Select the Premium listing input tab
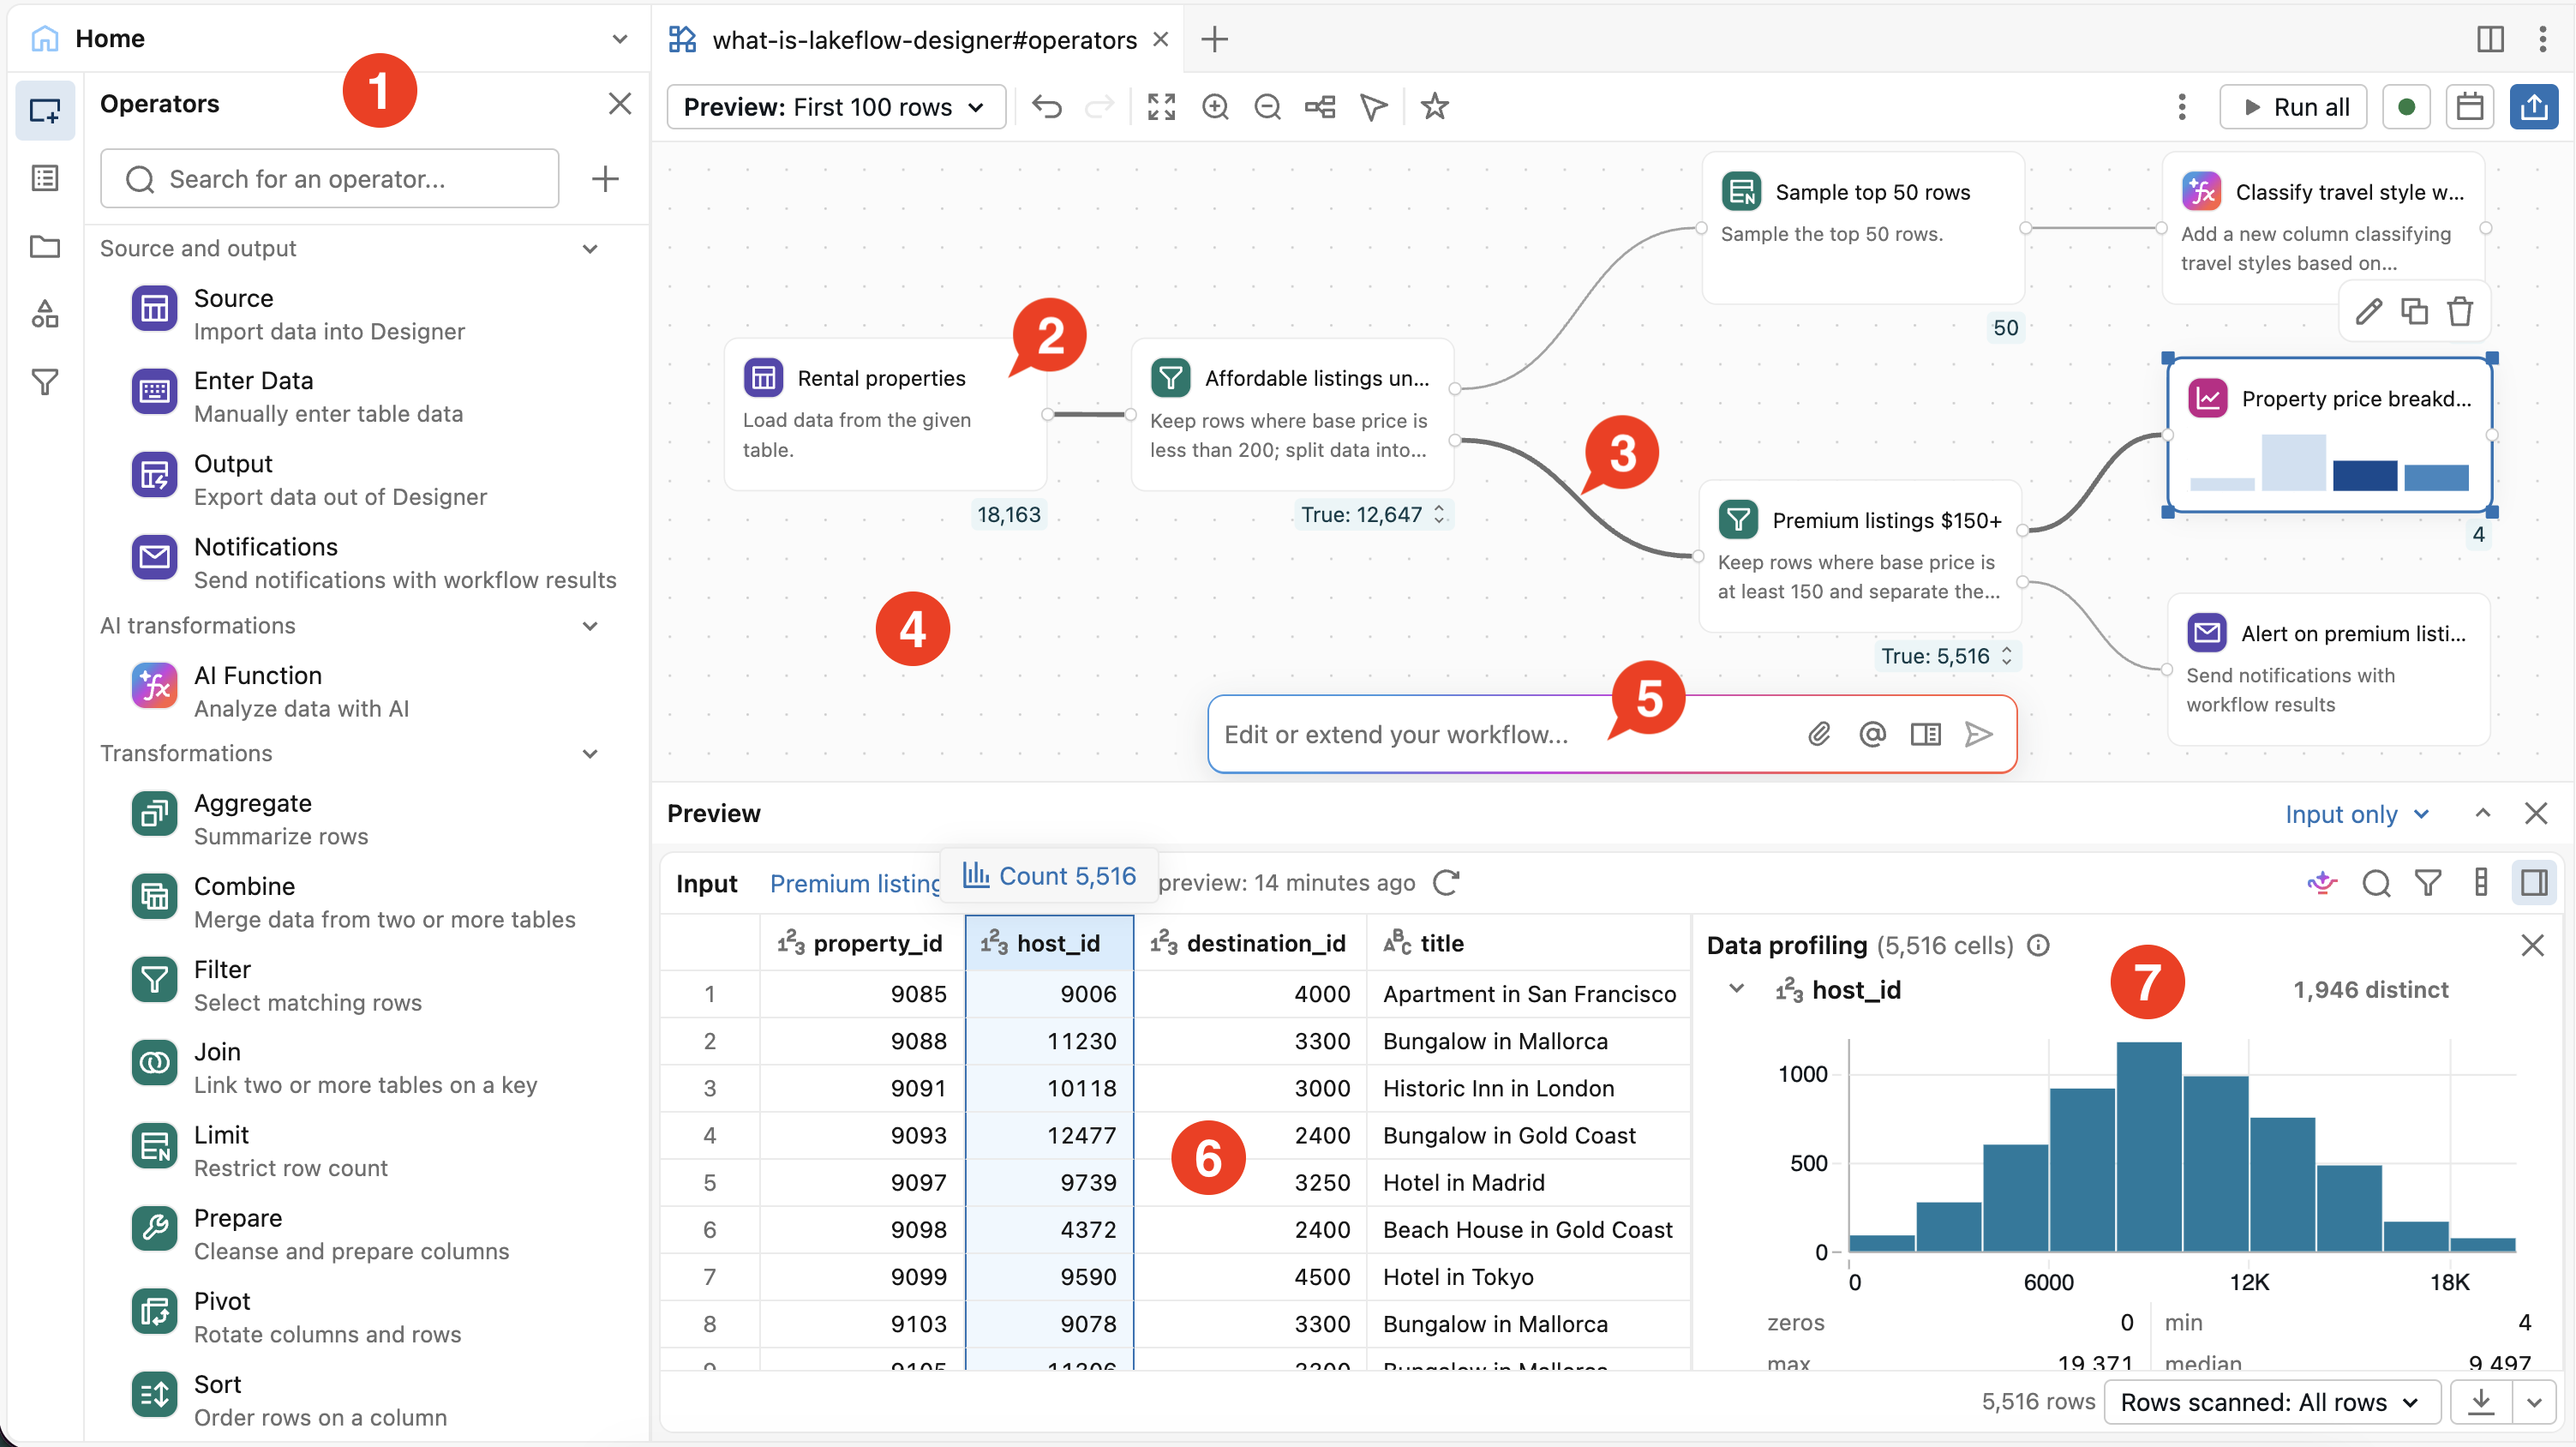Image resolution: width=2576 pixels, height=1447 pixels. coord(855,884)
